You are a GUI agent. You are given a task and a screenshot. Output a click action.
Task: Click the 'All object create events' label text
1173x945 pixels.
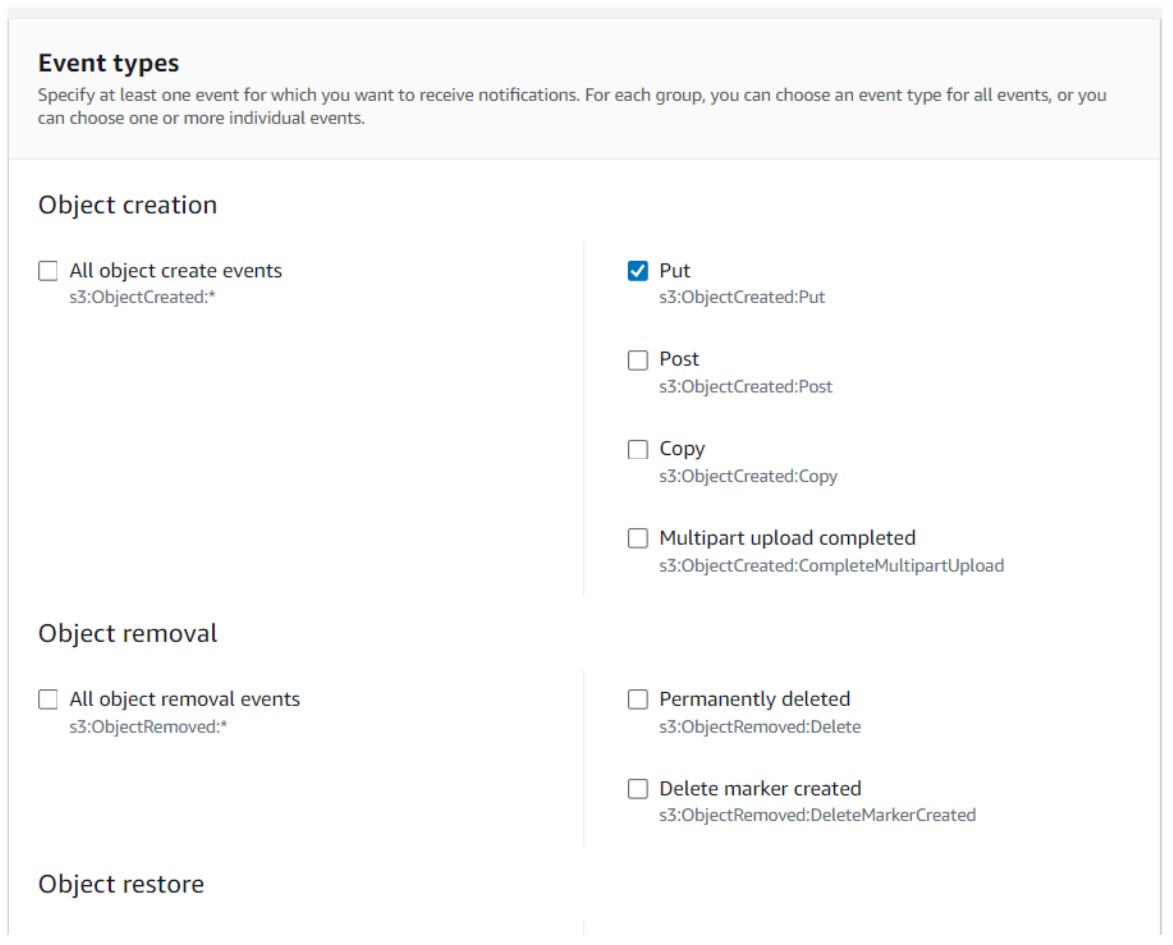click(175, 271)
